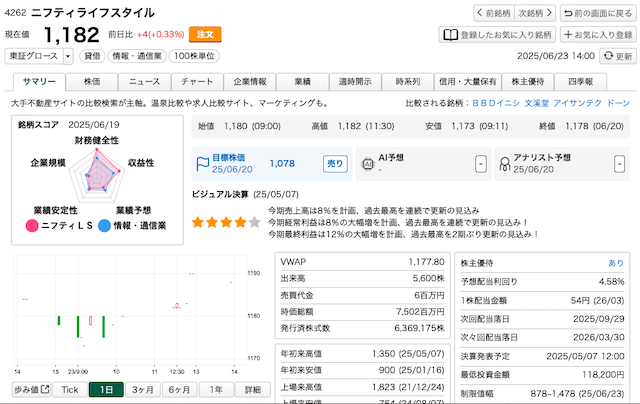Click the 目標株価 flag icon

[202, 164]
